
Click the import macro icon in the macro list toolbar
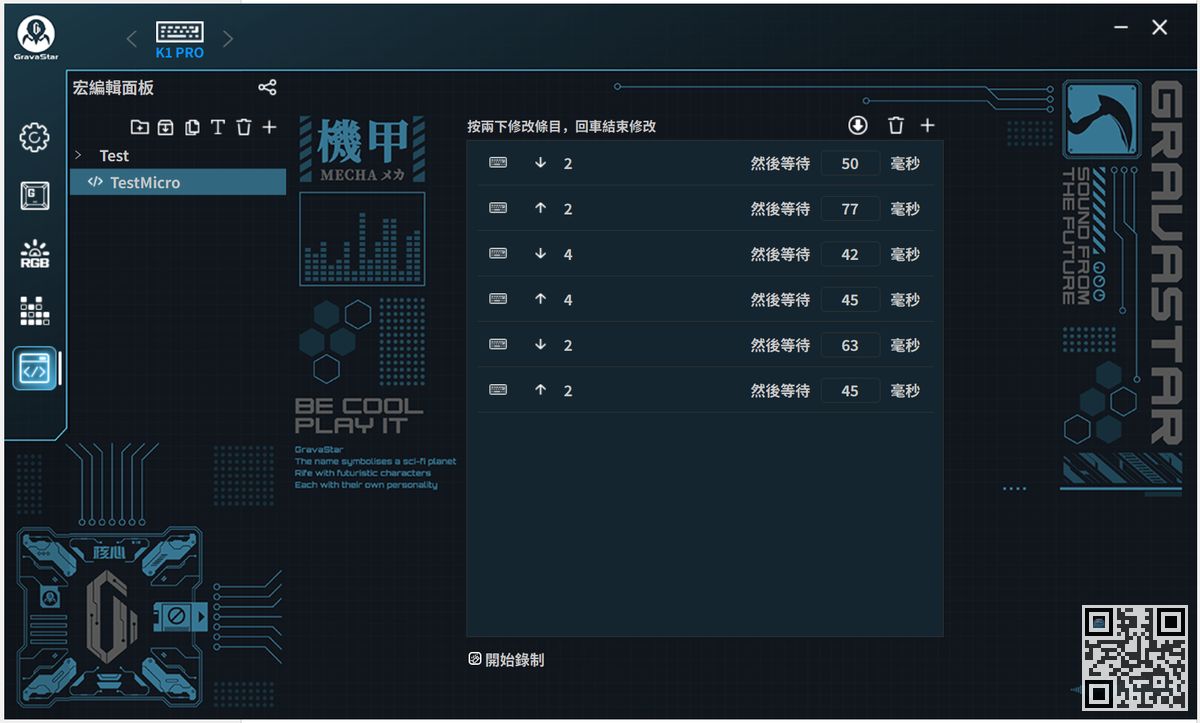pyautogui.click(x=165, y=127)
